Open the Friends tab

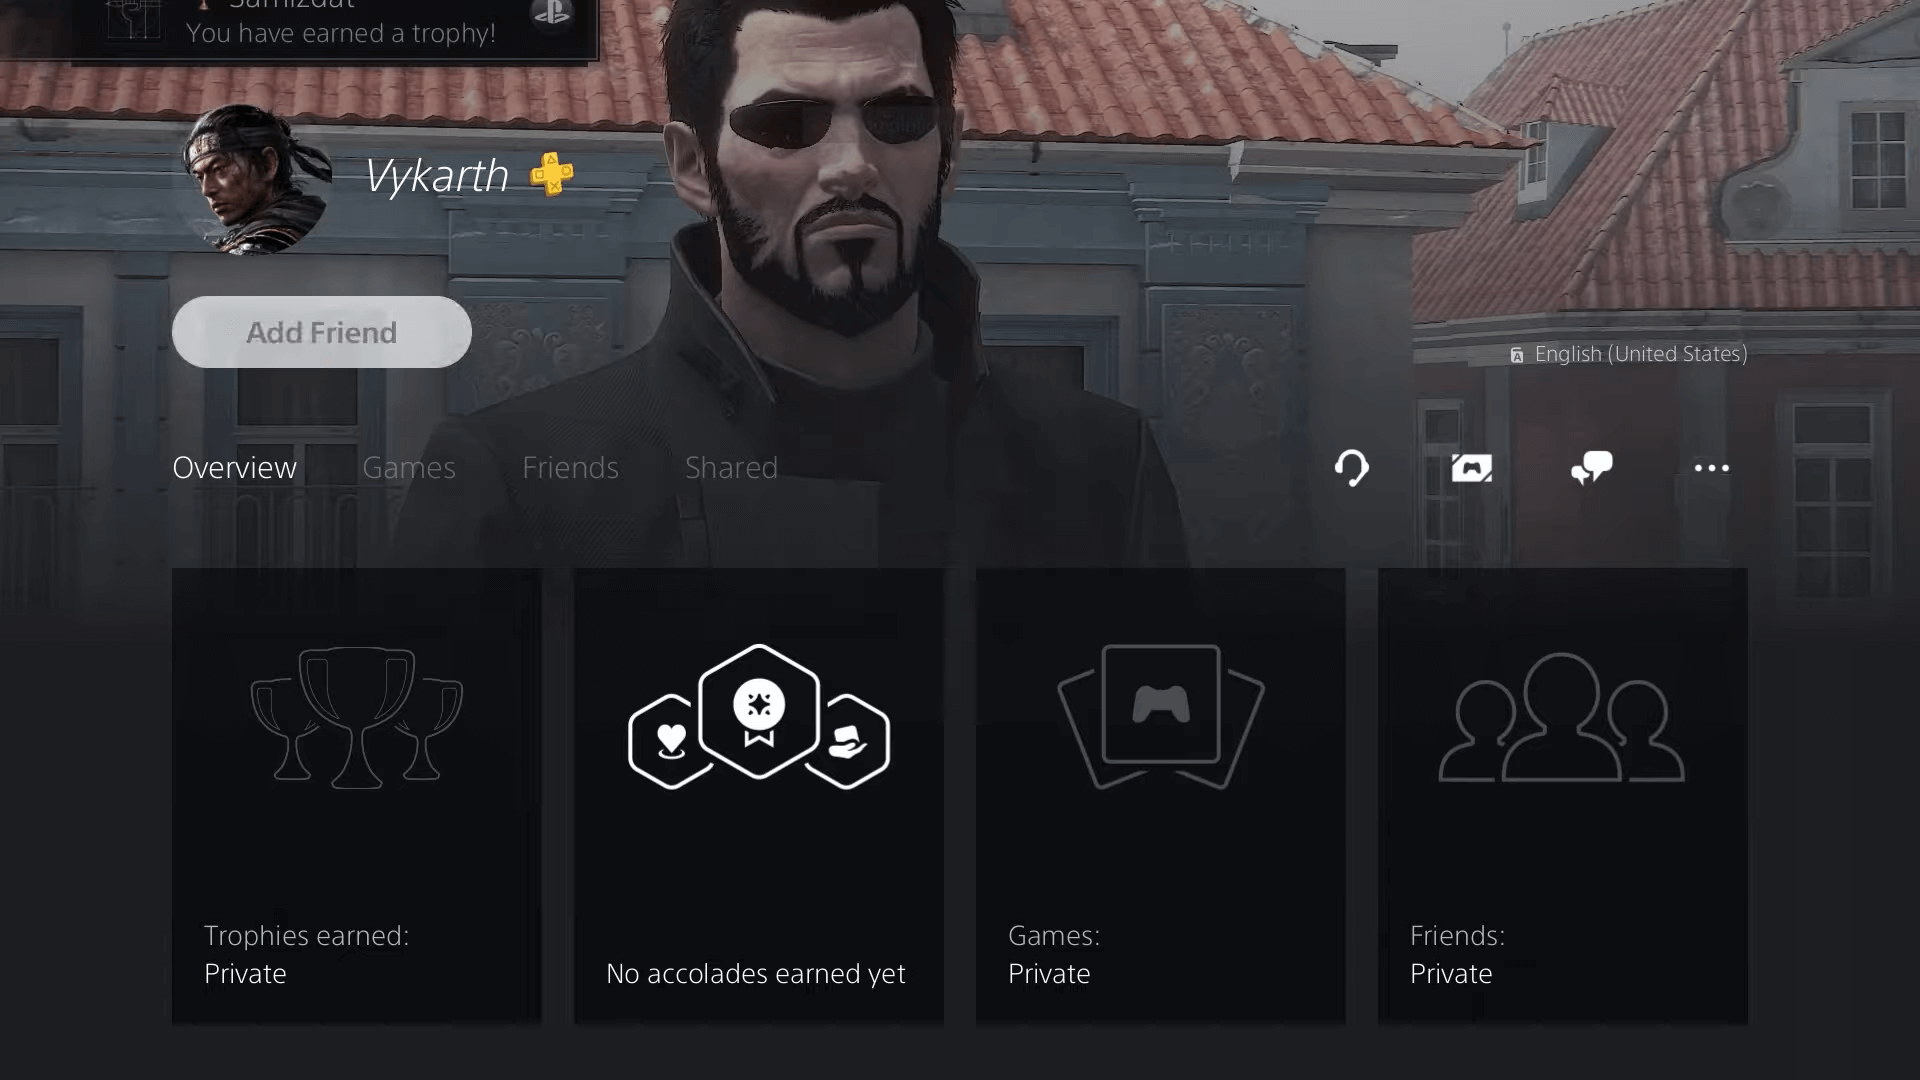[x=570, y=467]
